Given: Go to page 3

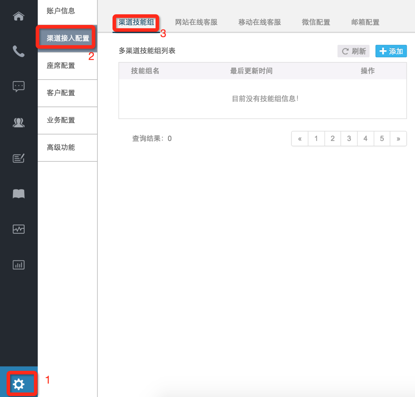Looking at the screenshot, I should coord(349,139).
